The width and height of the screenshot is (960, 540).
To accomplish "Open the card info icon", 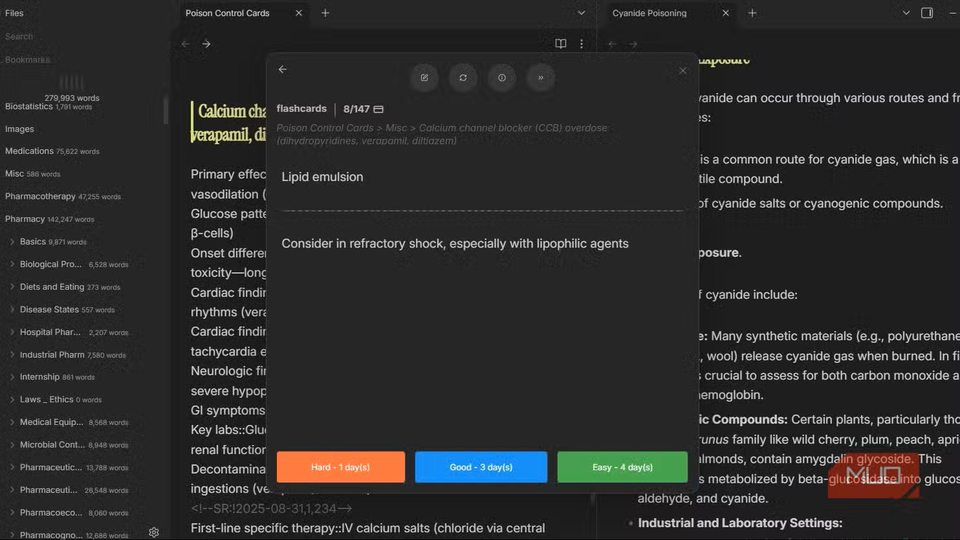I will tap(502, 78).
